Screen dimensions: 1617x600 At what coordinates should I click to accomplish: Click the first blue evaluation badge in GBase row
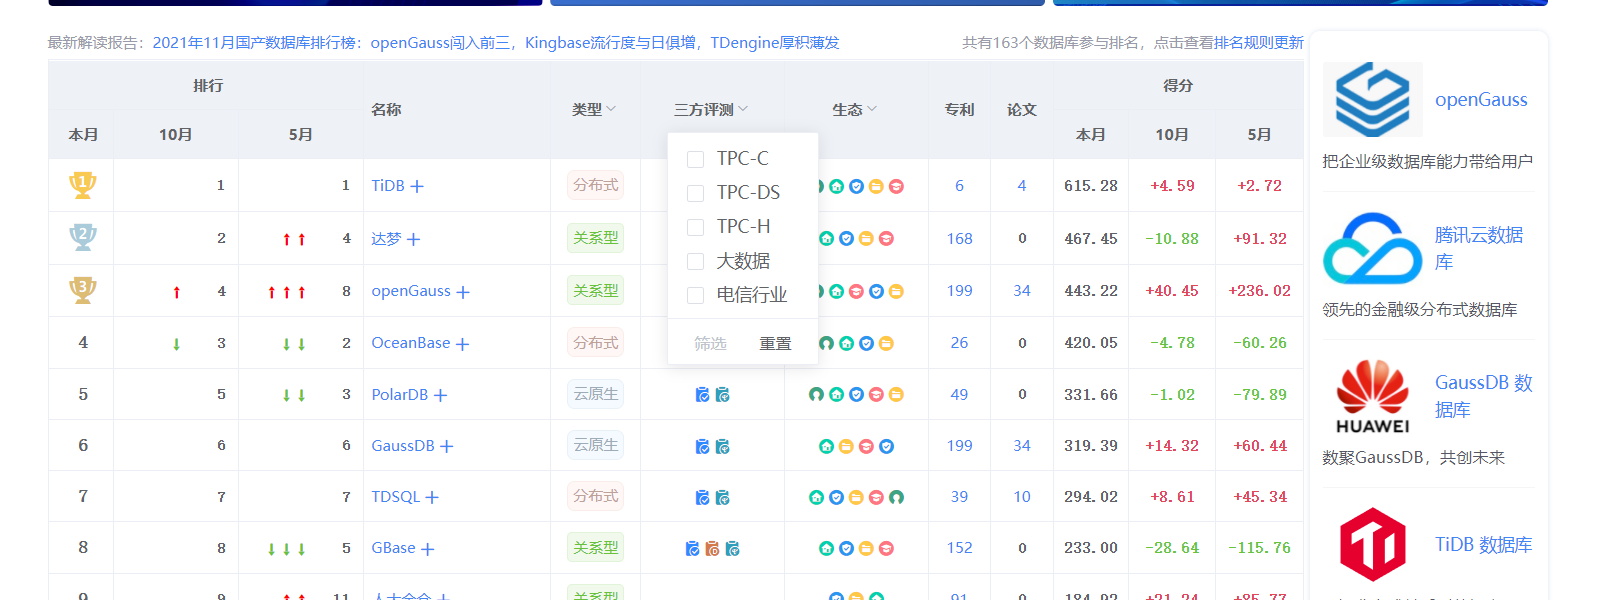[692, 548]
